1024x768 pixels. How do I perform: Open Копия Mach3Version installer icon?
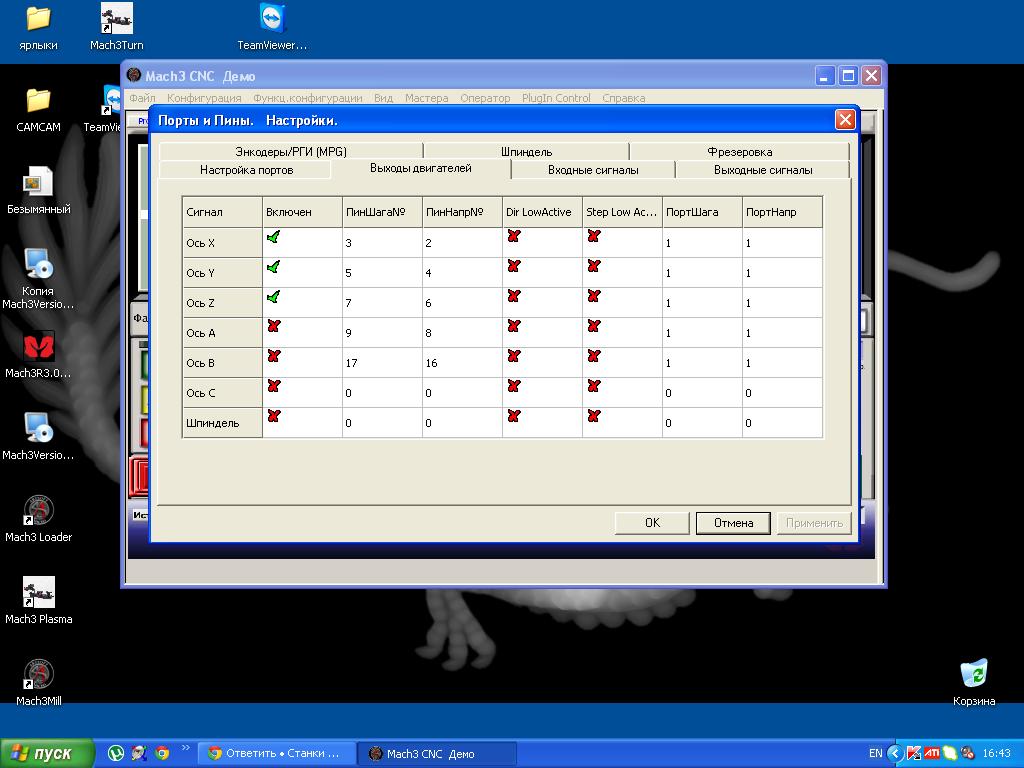(38, 280)
